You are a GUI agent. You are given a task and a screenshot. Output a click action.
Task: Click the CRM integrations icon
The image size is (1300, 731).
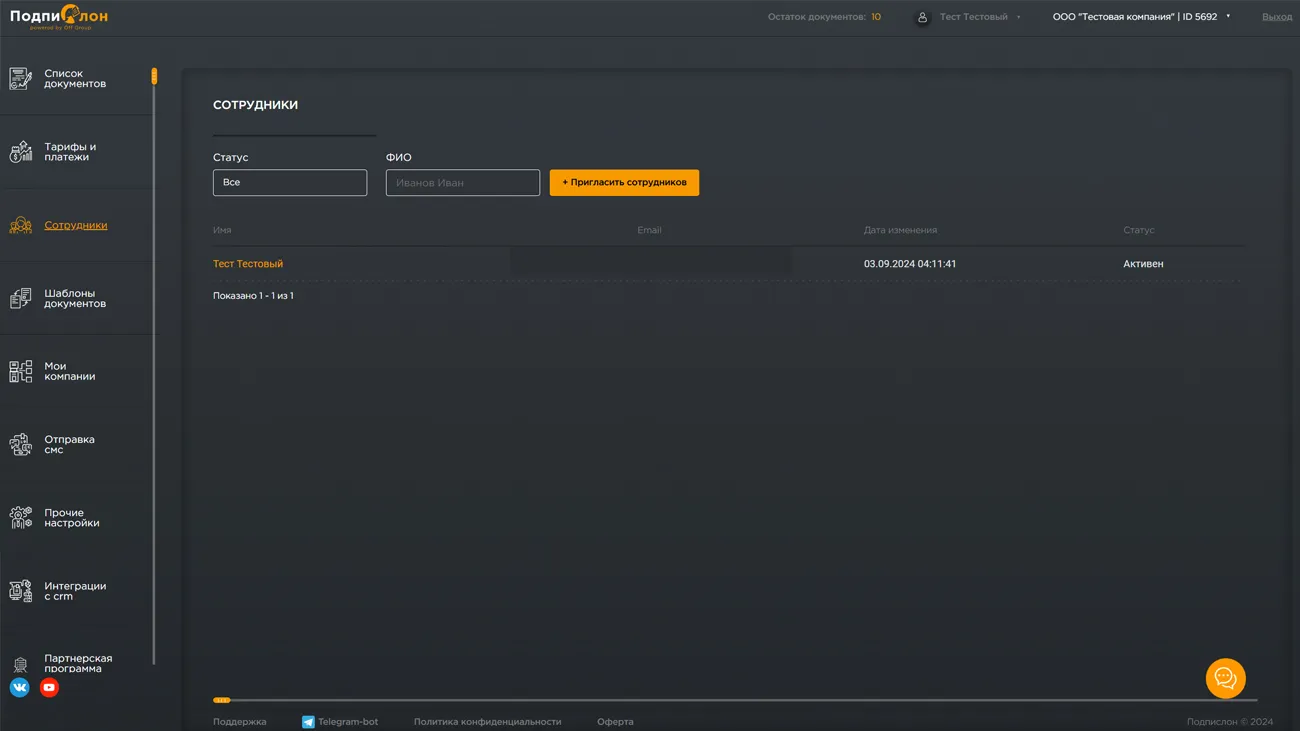point(21,591)
